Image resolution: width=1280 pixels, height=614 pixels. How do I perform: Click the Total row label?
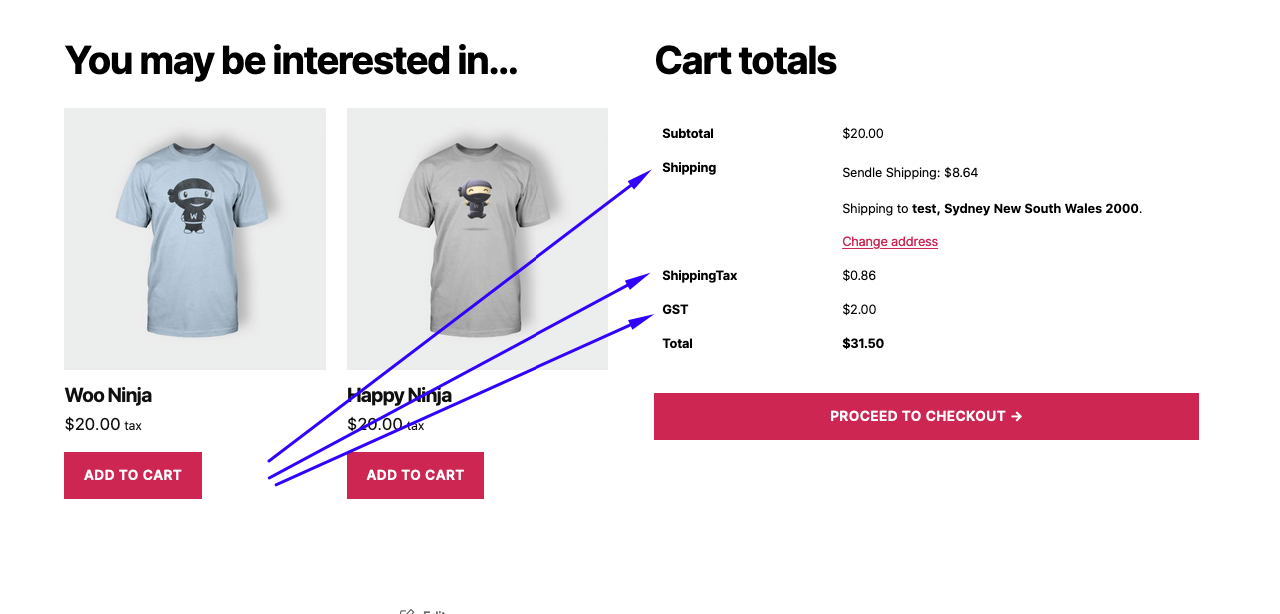[x=677, y=343]
